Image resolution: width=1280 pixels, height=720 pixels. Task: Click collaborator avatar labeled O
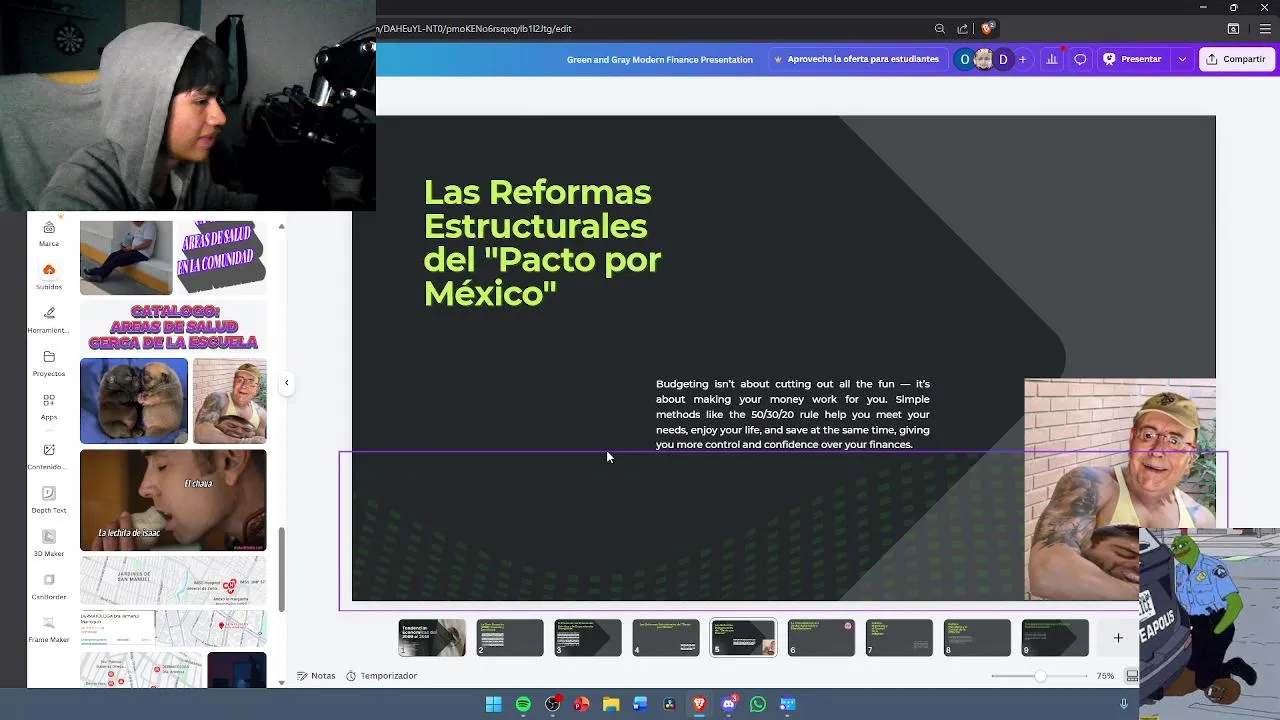(x=964, y=59)
